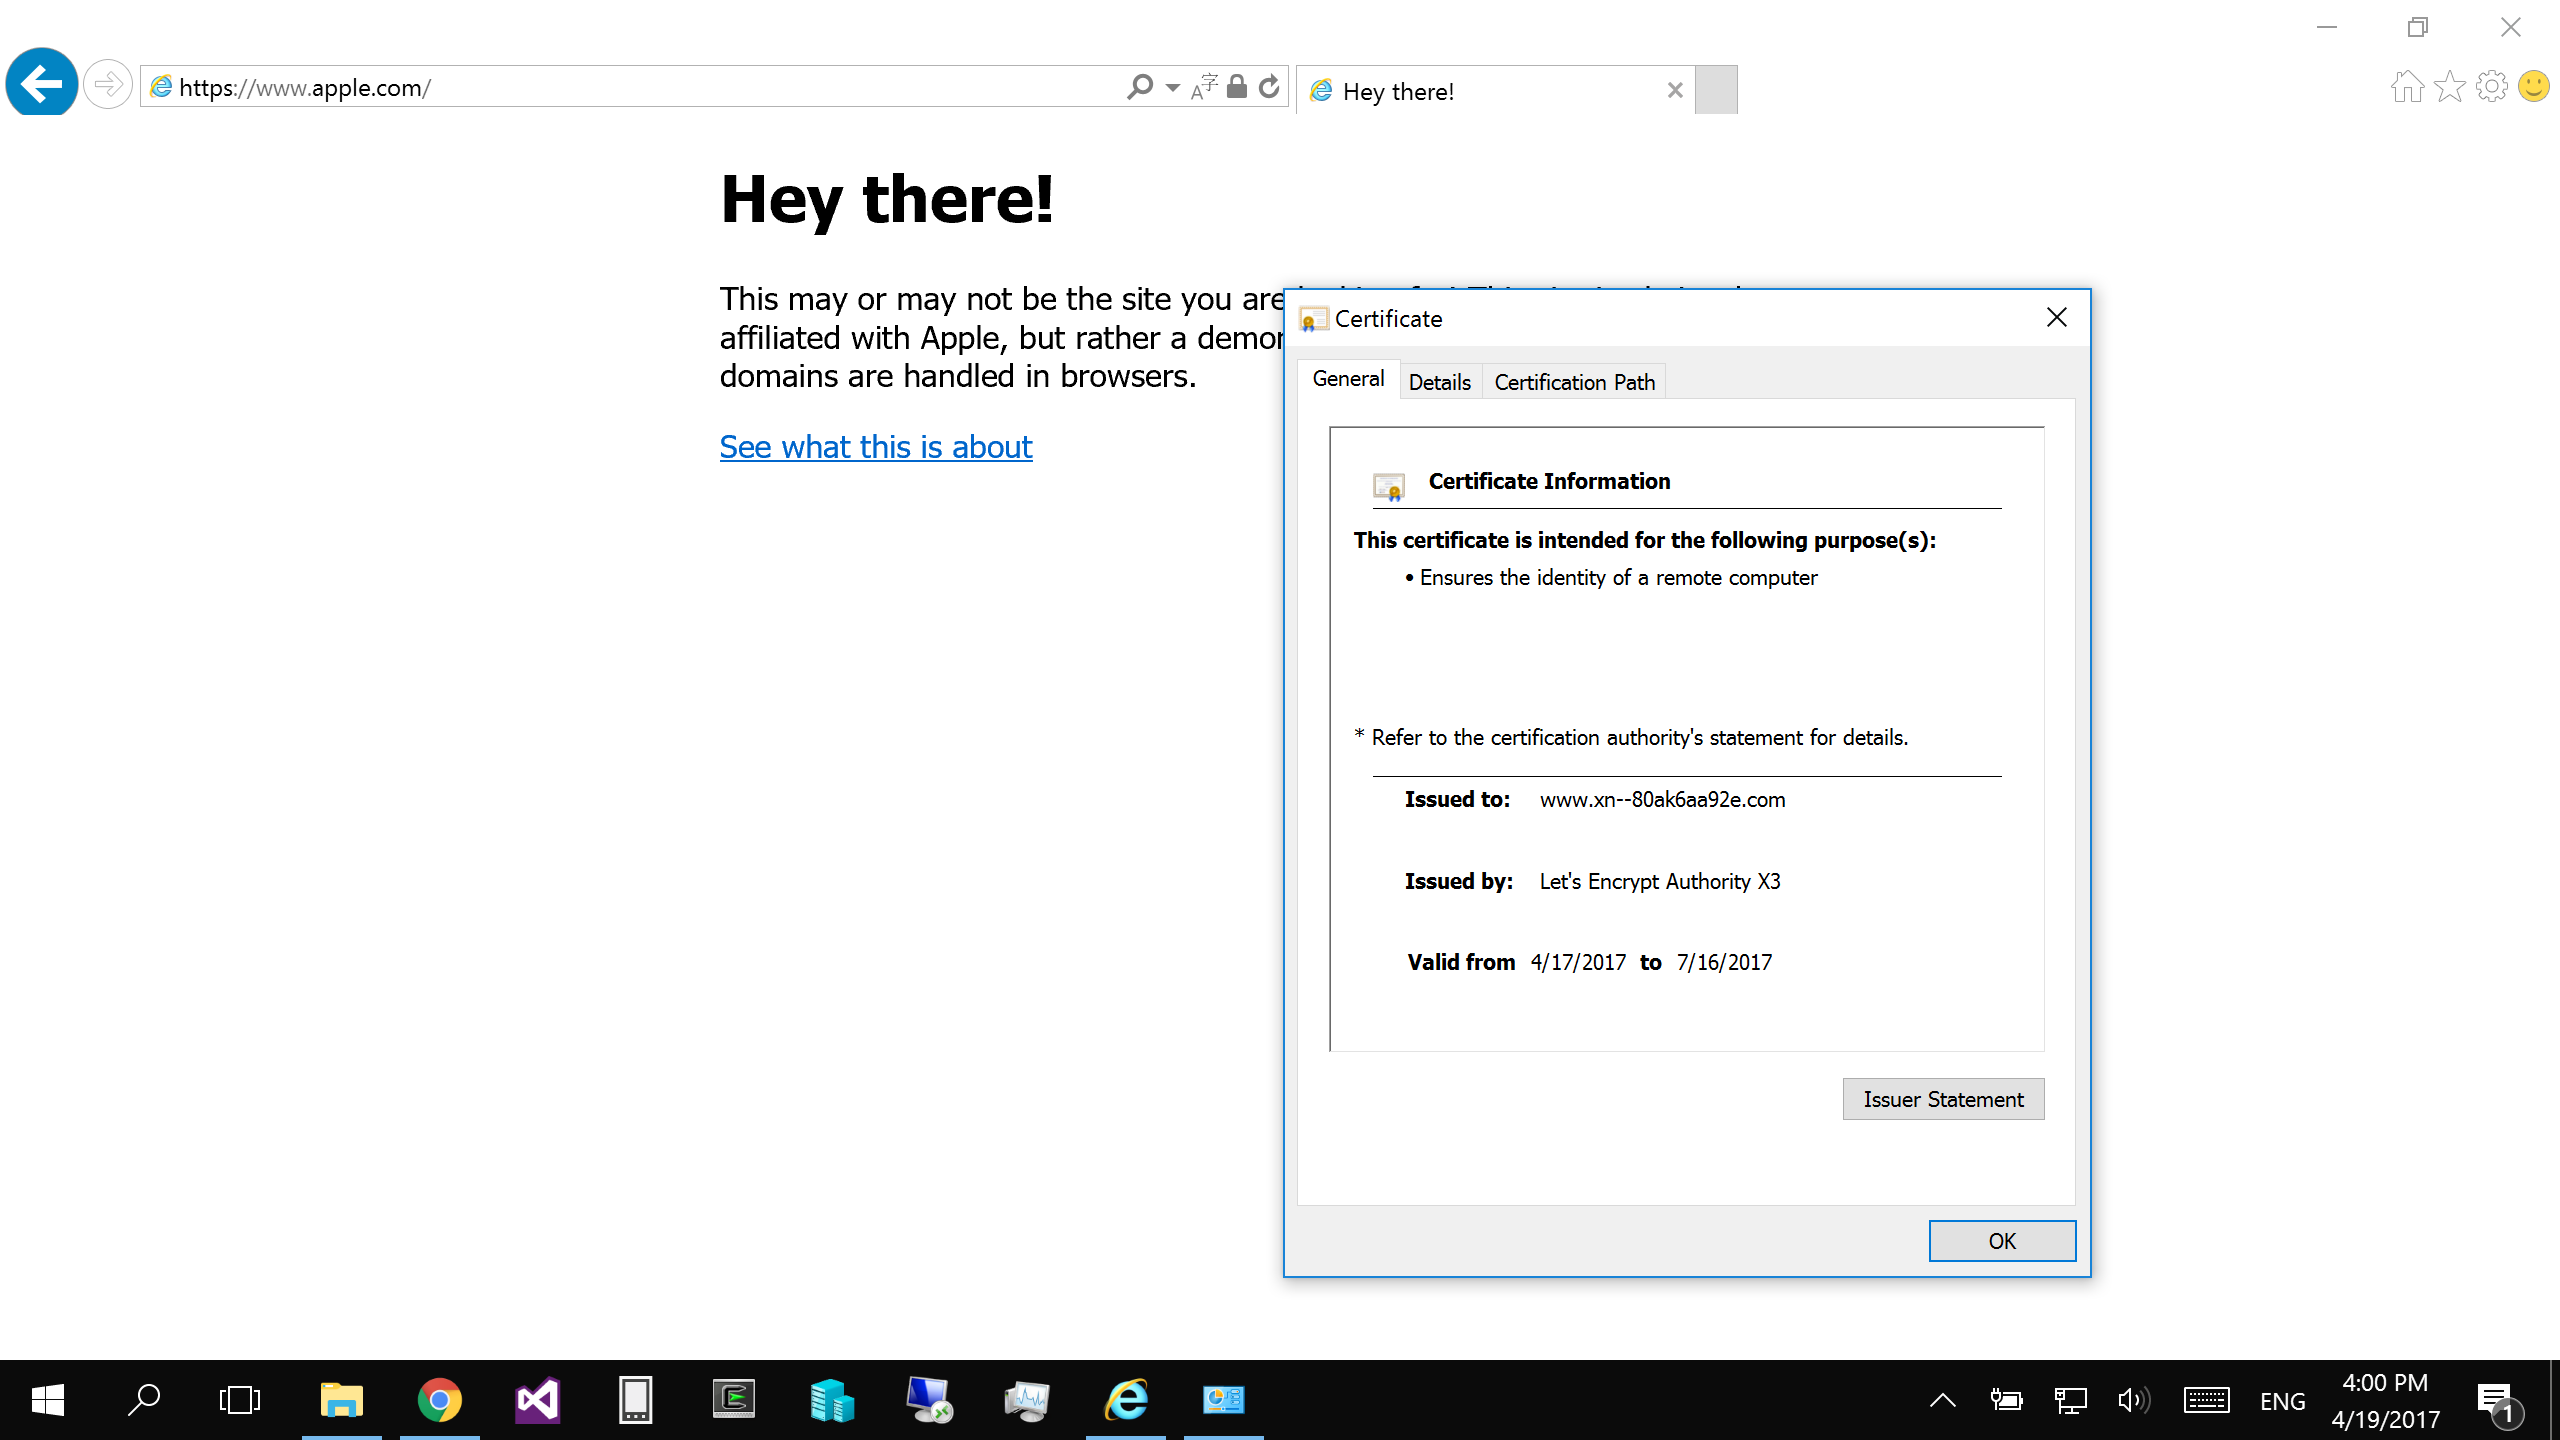Image resolution: width=2560 pixels, height=1440 pixels.
Task: Follow the 'See what this is about' link
Action: point(875,447)
